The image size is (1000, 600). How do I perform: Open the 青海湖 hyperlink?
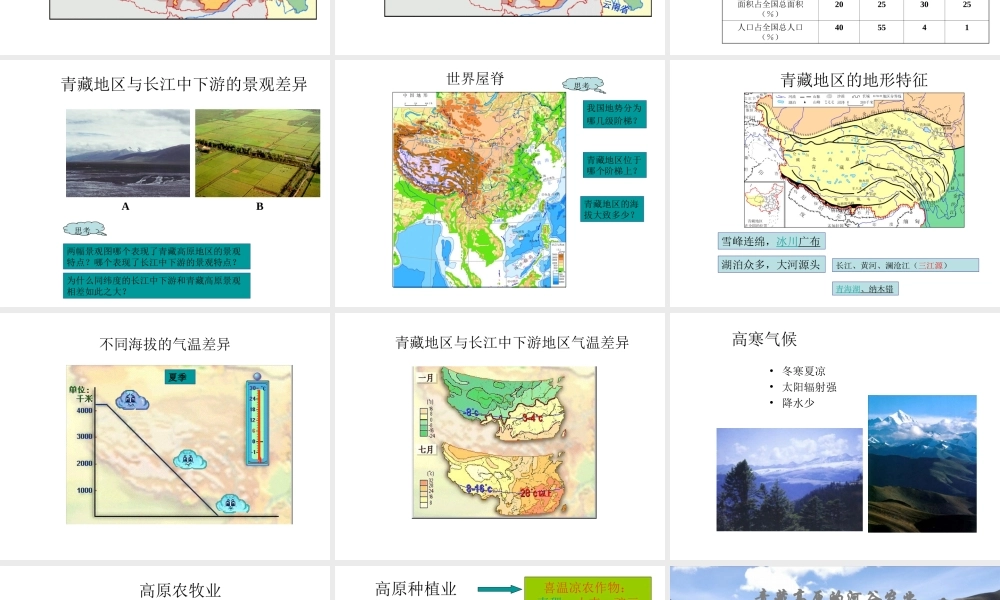pyautogui.click(x=848, y=289)
